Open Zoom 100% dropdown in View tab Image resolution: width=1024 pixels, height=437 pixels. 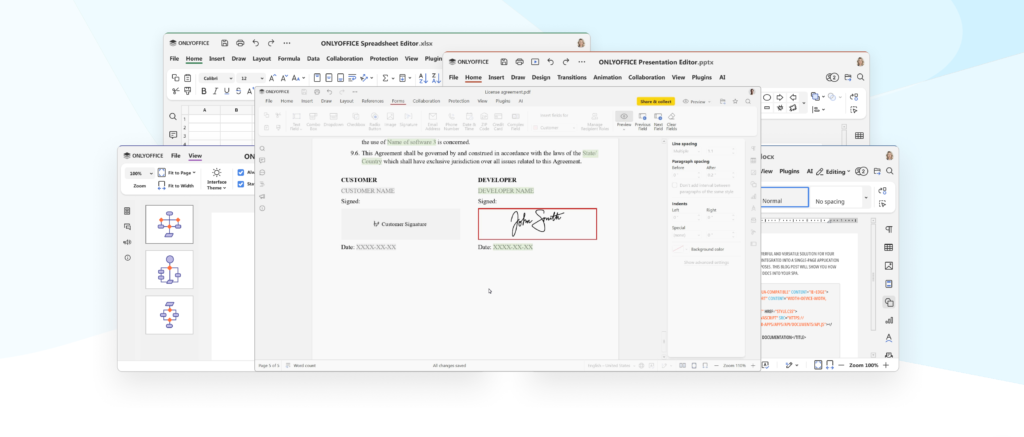140,173
